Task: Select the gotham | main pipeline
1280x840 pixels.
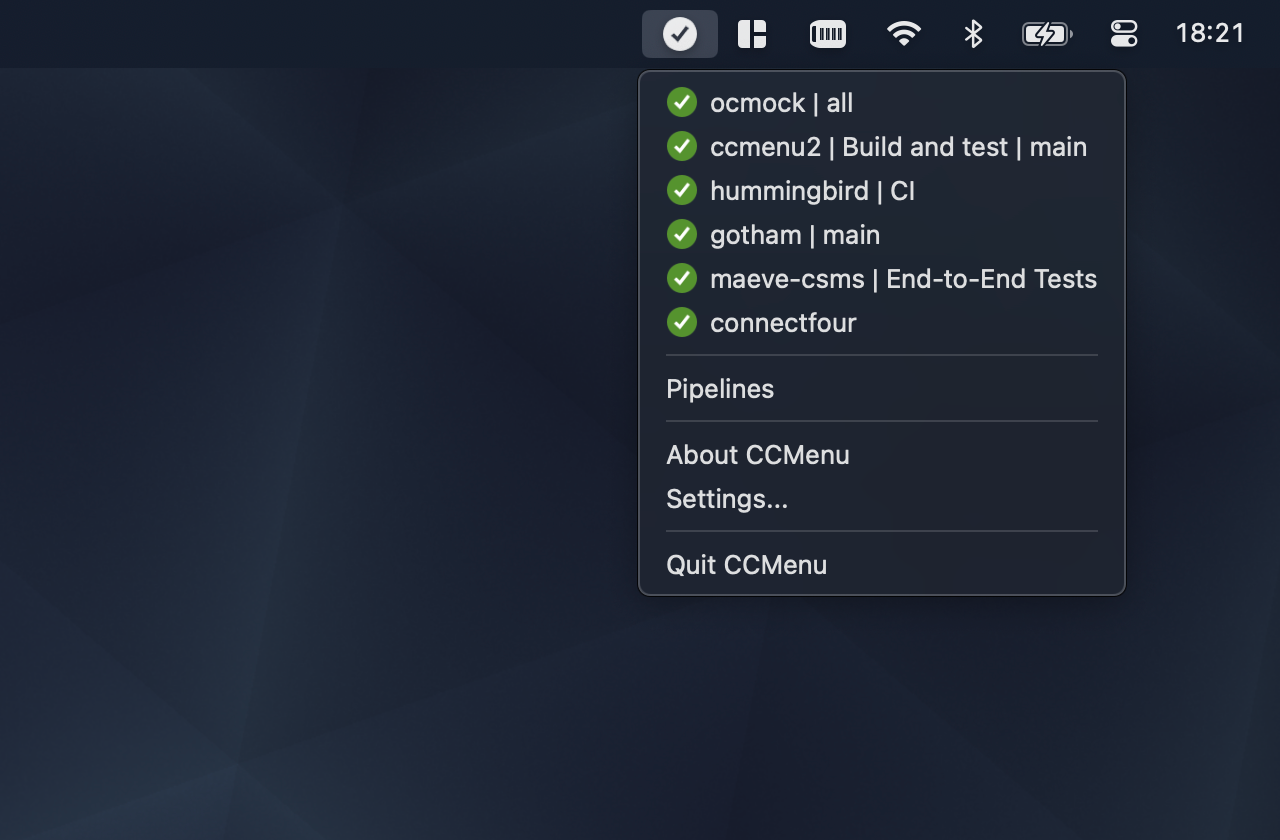Action: click(794, 234)
